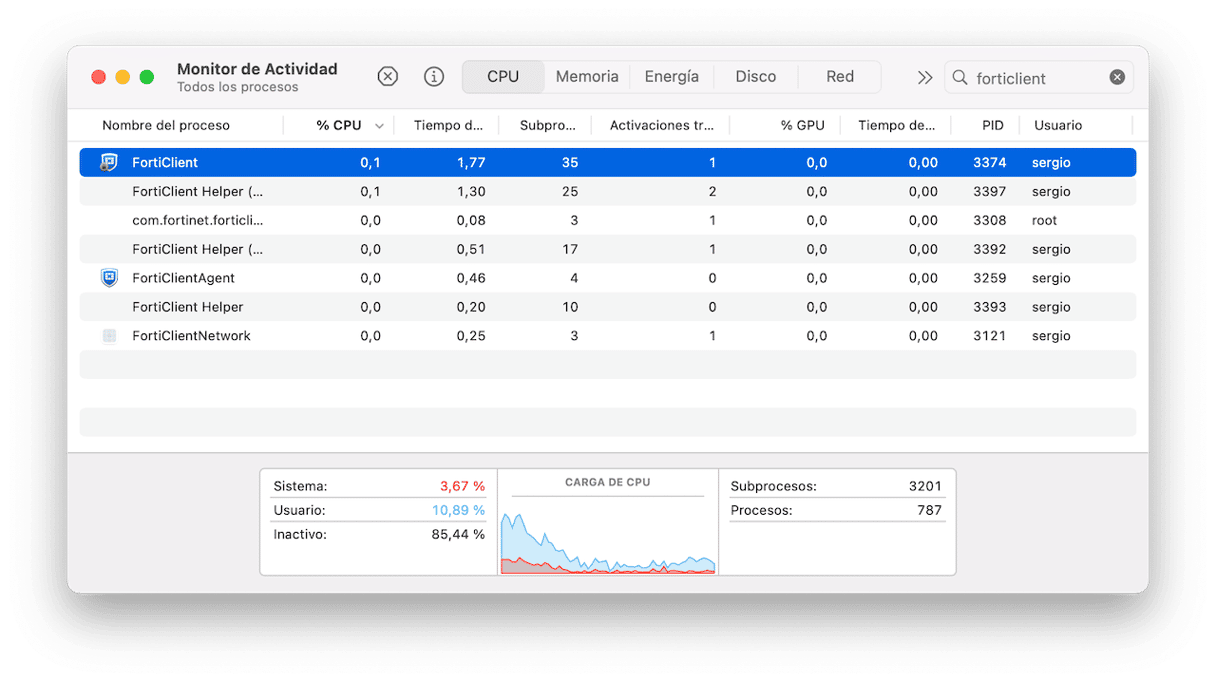Screen dimensions: 1216x682
Task: Sort by Tiempo d... CPU time column
Action: 448,125
